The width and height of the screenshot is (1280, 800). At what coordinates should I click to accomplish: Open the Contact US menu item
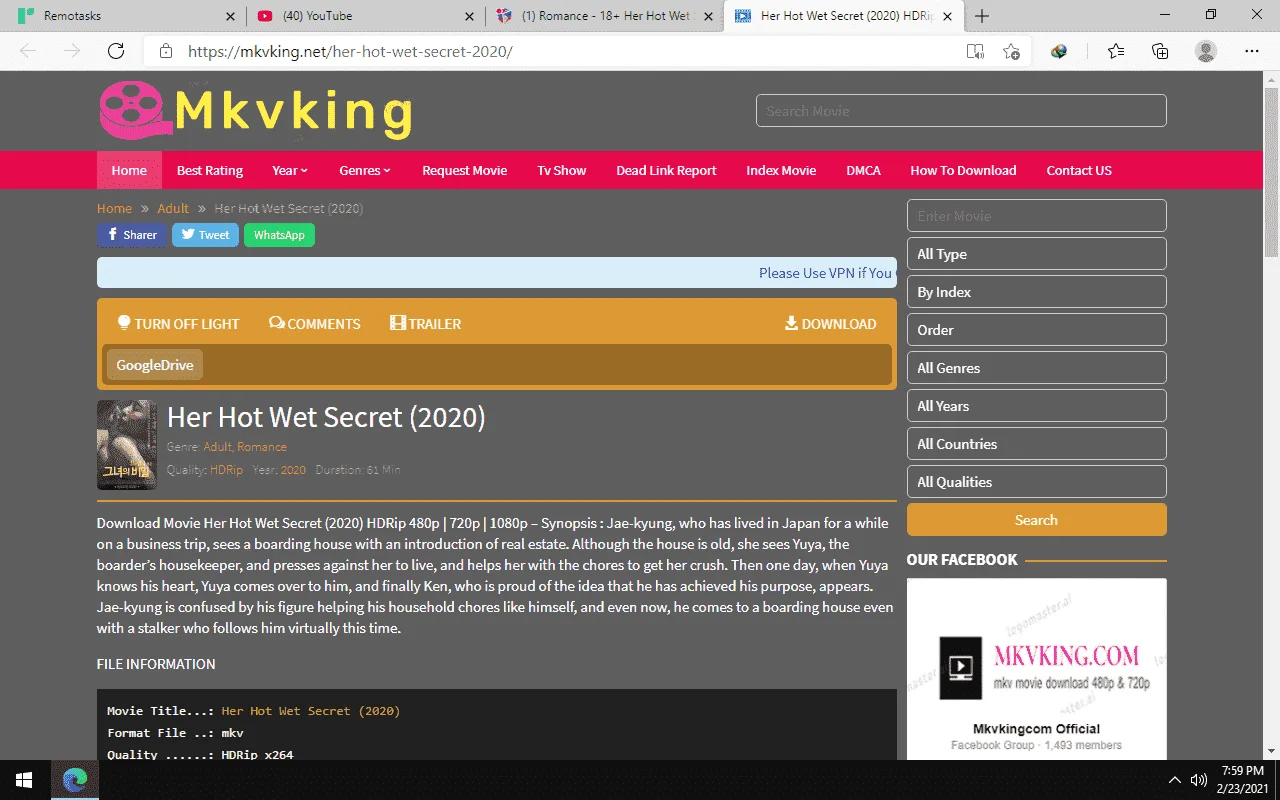(1079, 170)
